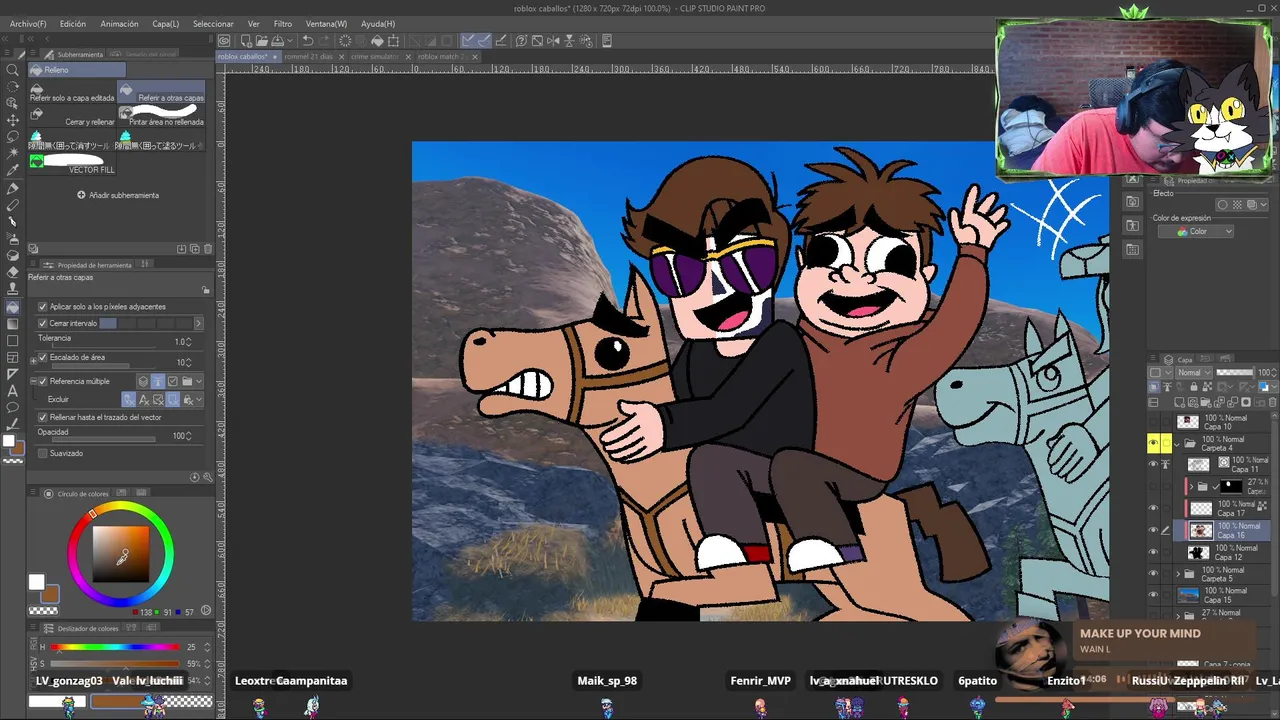1280x720 pixels.
Task: Open the Animación menu
Action: 119,23
